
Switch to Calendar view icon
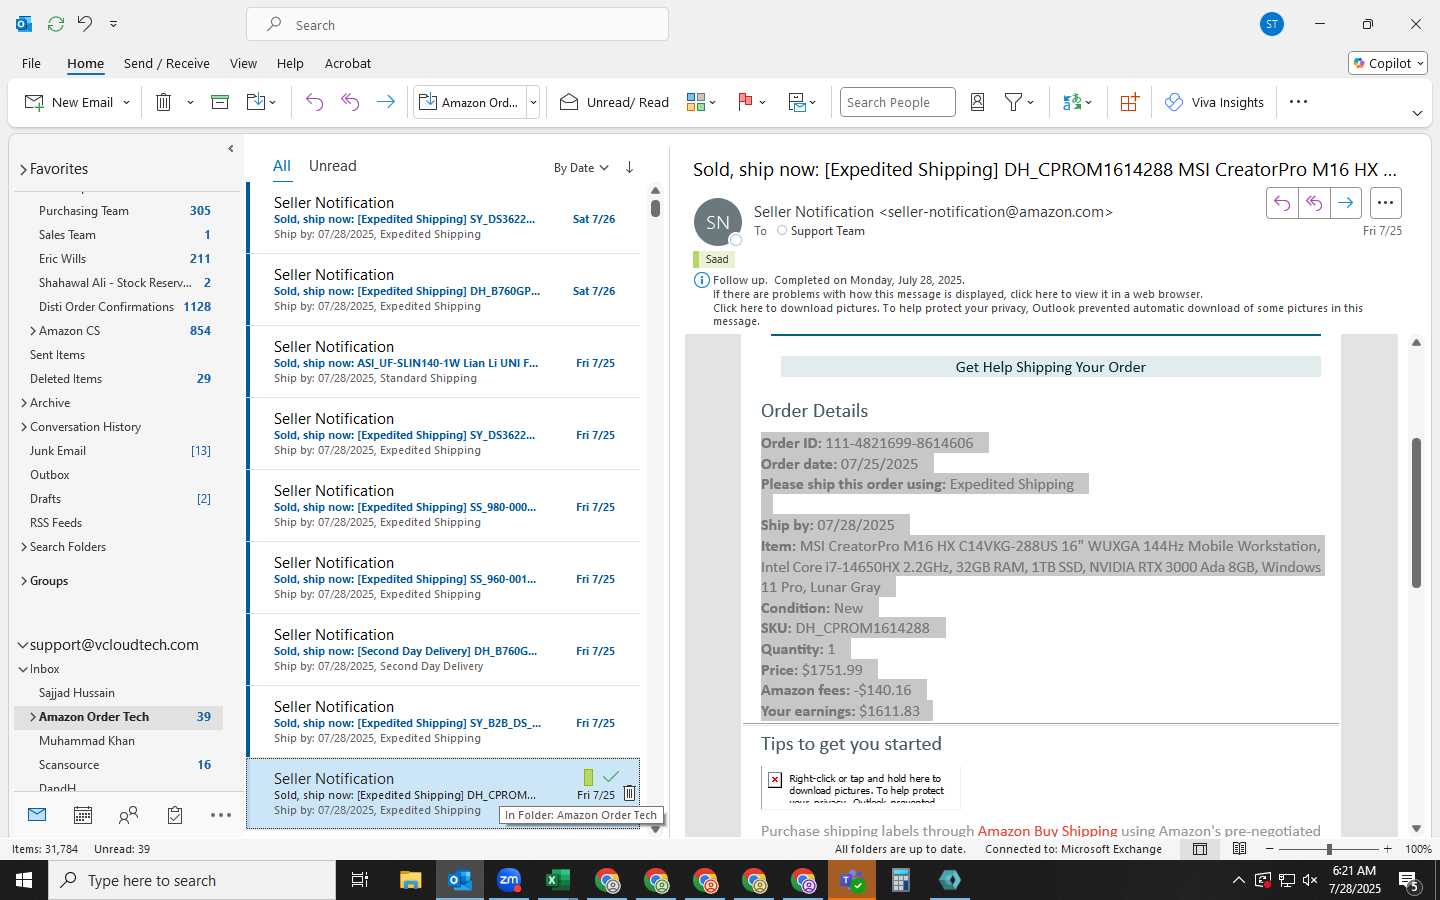83,815
